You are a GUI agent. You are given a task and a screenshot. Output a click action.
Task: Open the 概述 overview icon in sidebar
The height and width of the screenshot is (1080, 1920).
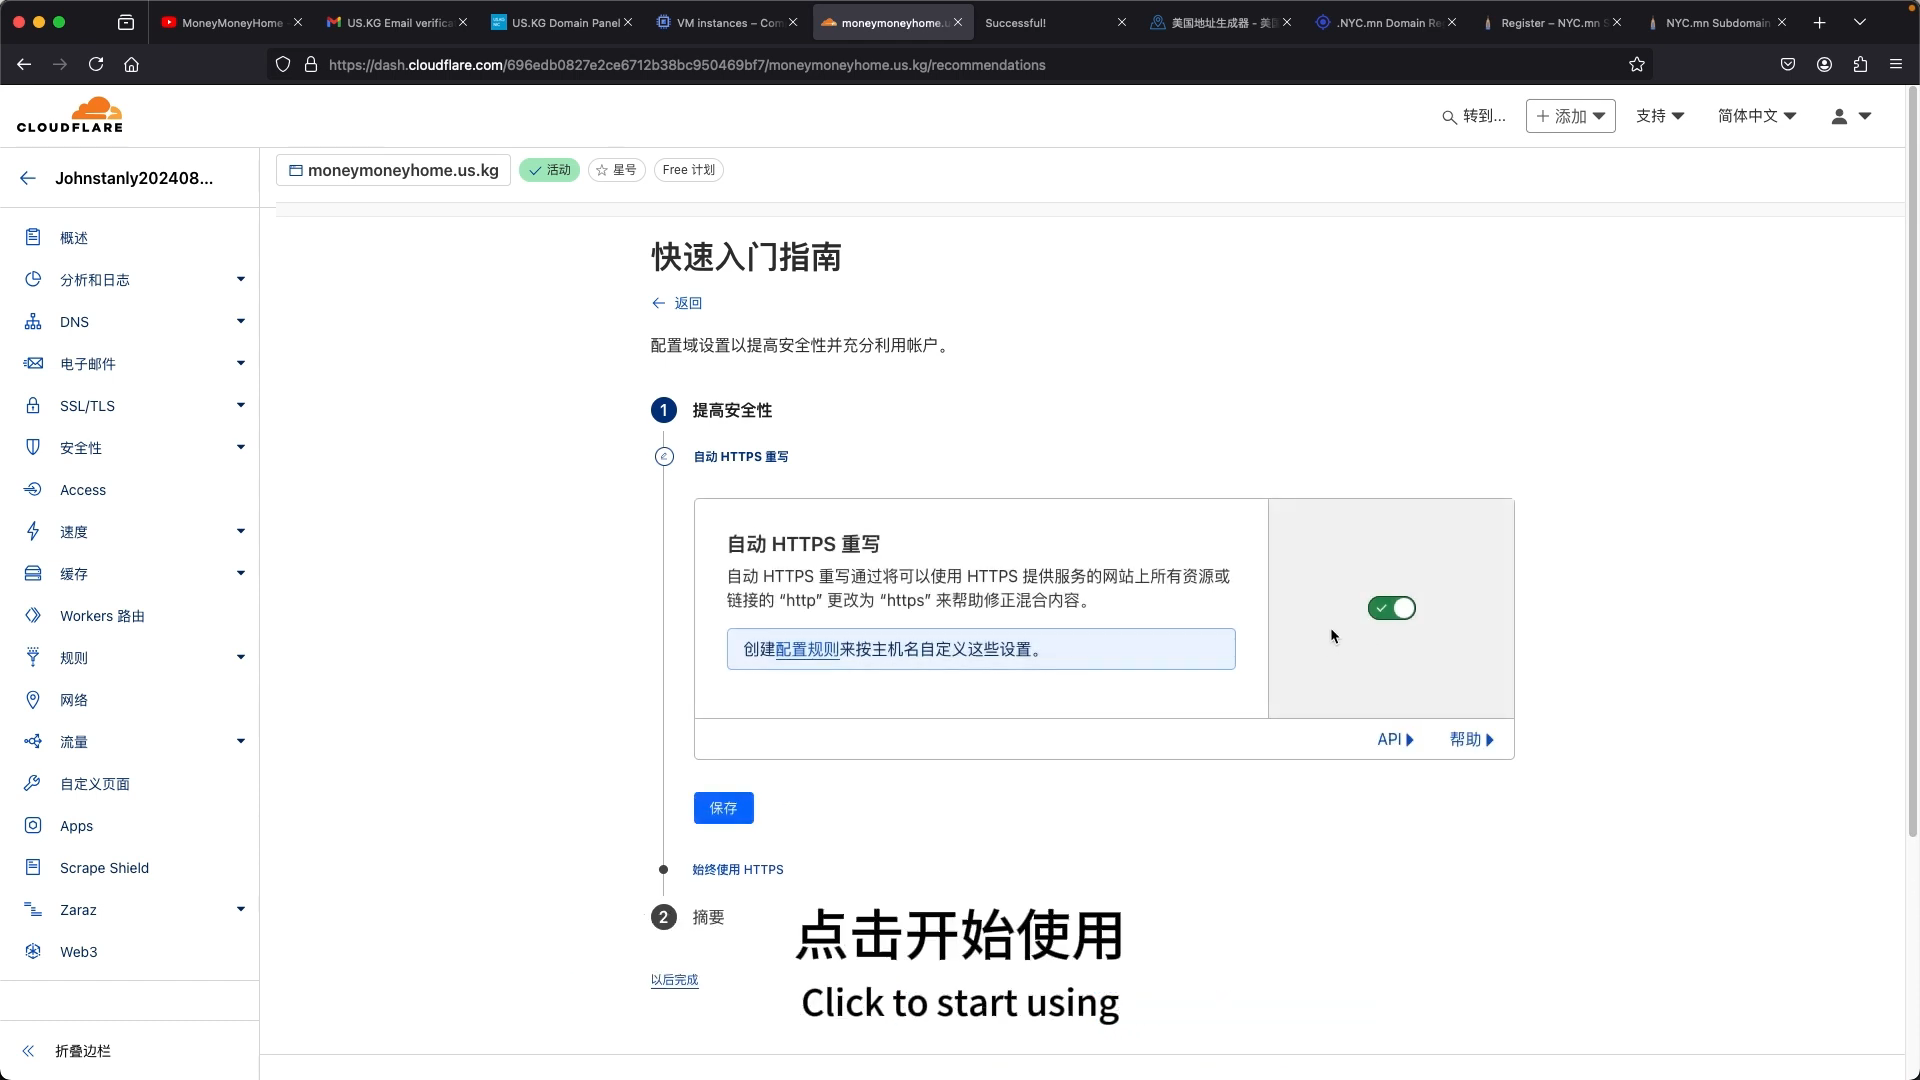[x=33, y=237]
